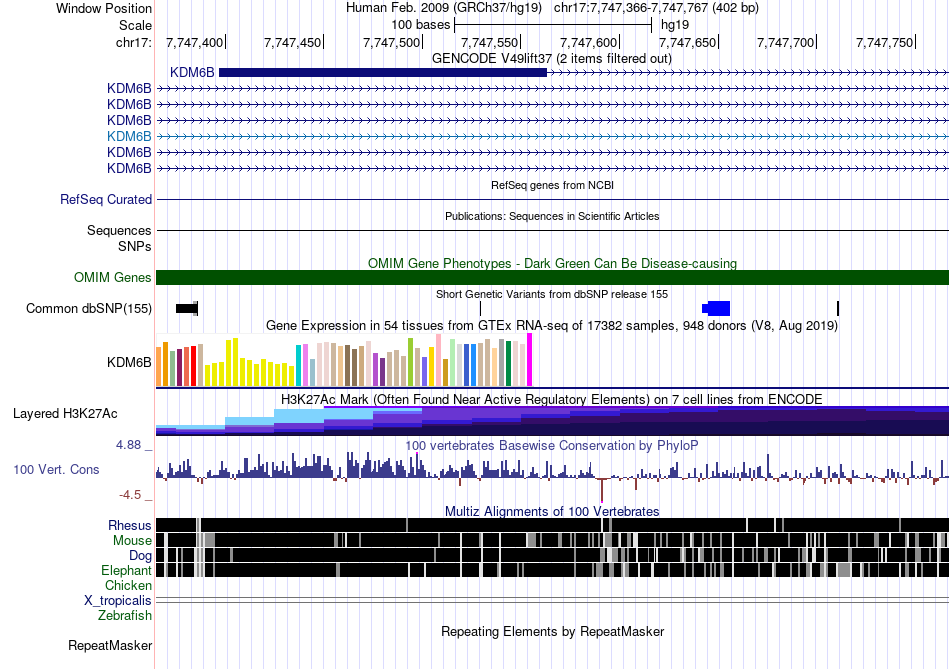The width and height of the screenshot is (950, 669).
Task: Select the Rhesus alignment row label
Action: coord(129,525)
